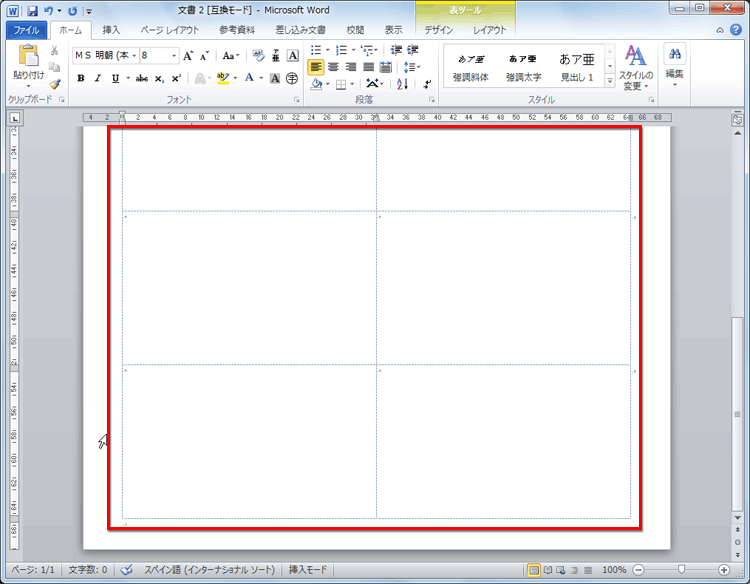Click the Cut scissors icon
This screenshot has height=584, width=750.
(x=55, y=50)
